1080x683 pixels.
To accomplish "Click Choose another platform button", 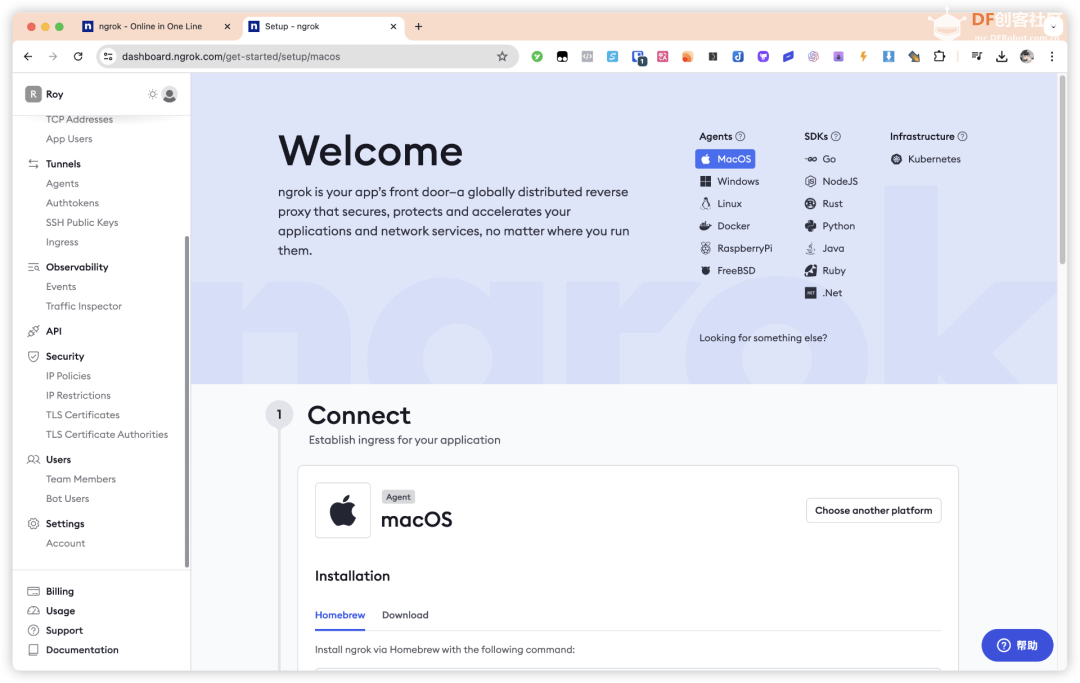I will [x=873, y=511].
